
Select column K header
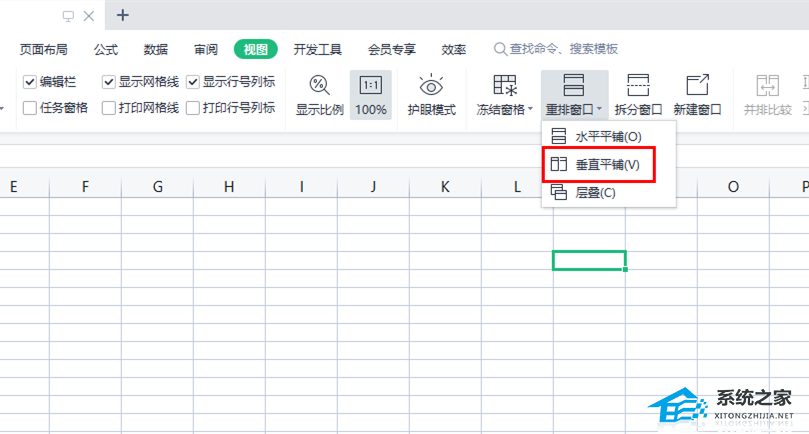(445, 186)
